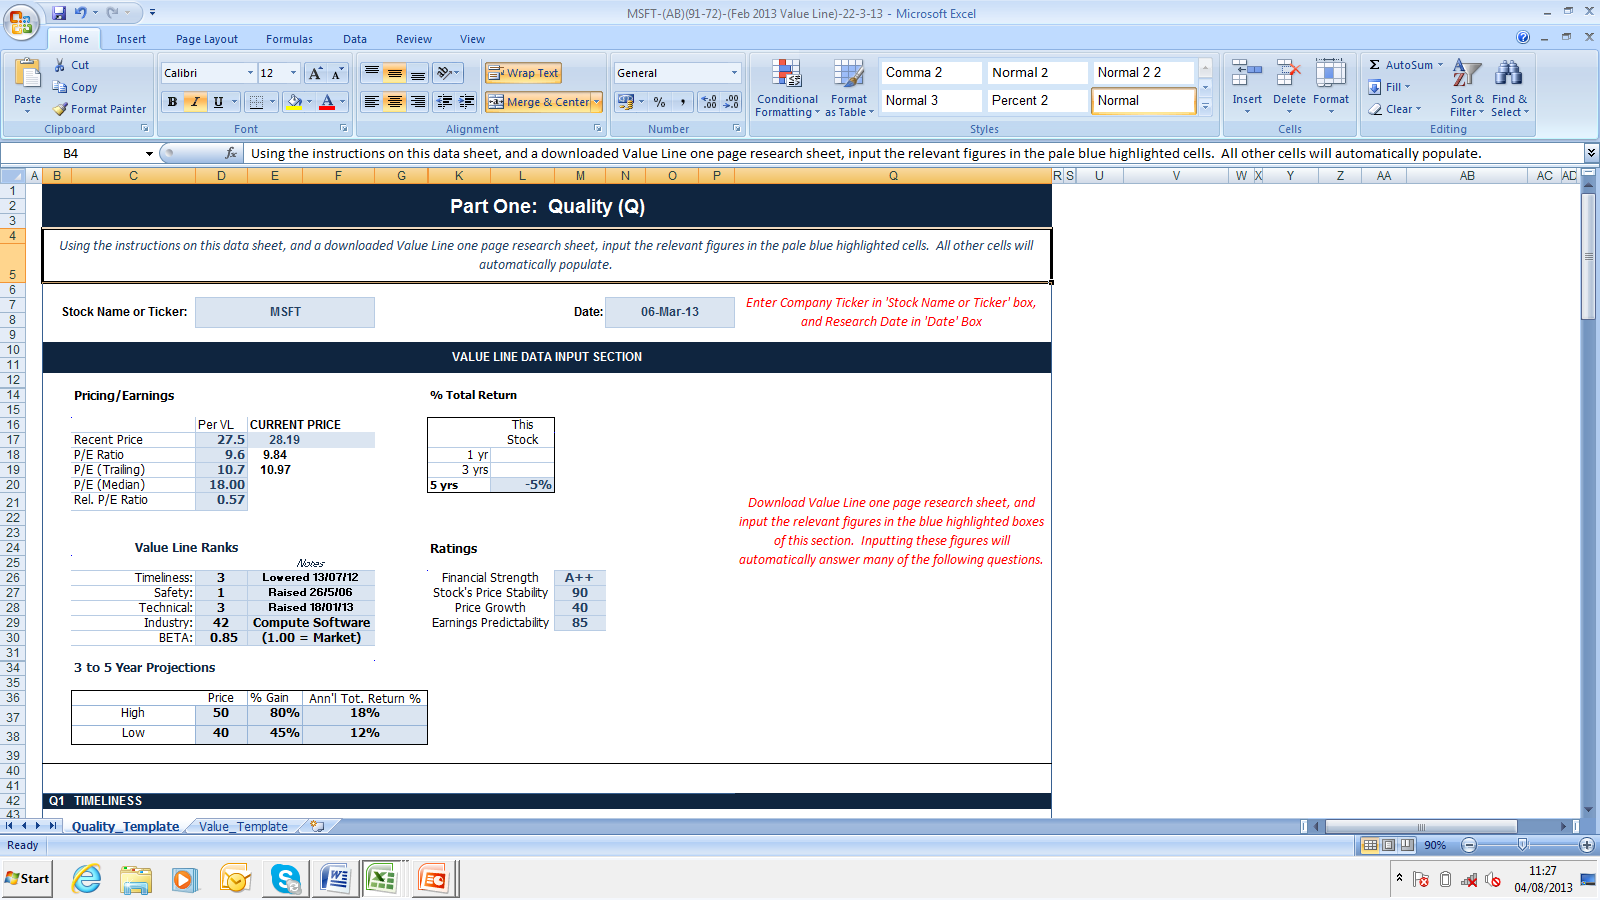The image size is (1600, 900).
Task: Open the Review ribbon tab
Action: [x=414, y=39]
